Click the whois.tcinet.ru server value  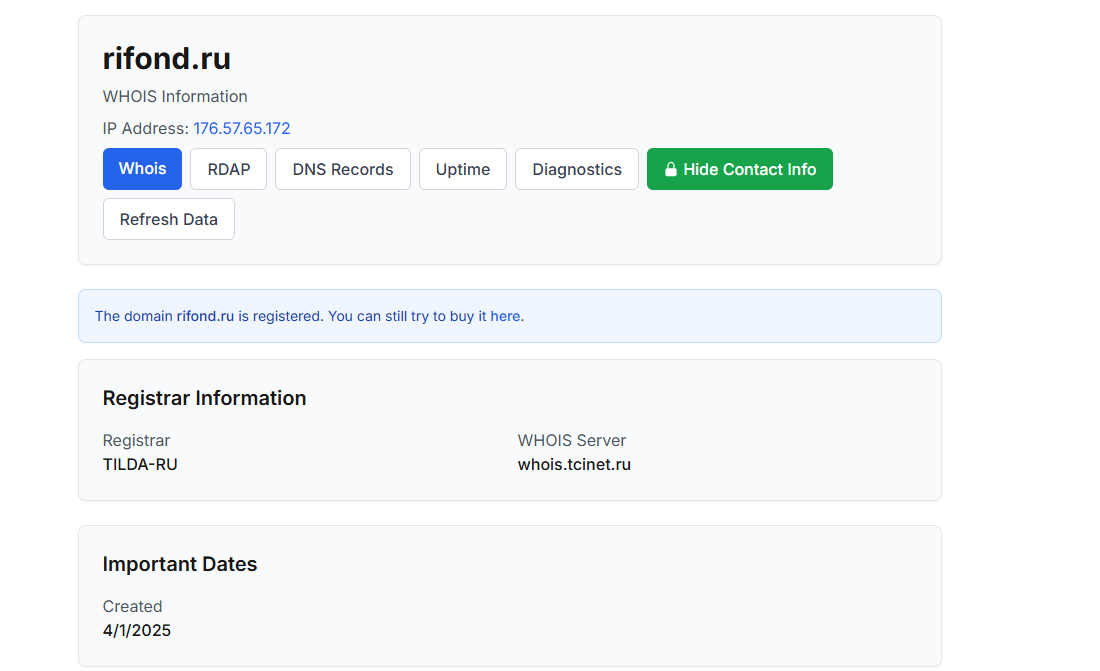click(574, 464)
